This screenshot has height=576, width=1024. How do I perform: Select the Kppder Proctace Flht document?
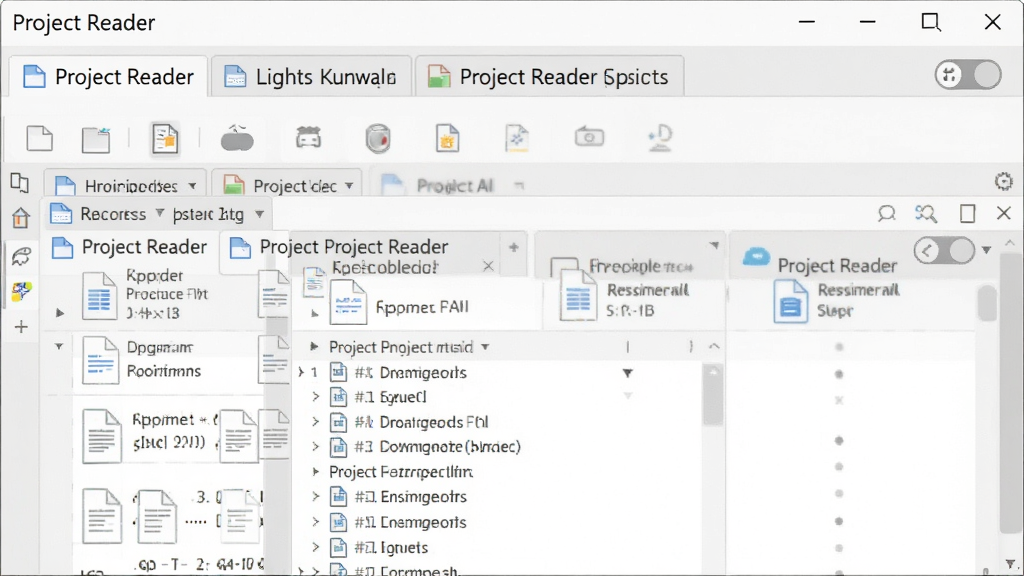click(146, 295)
